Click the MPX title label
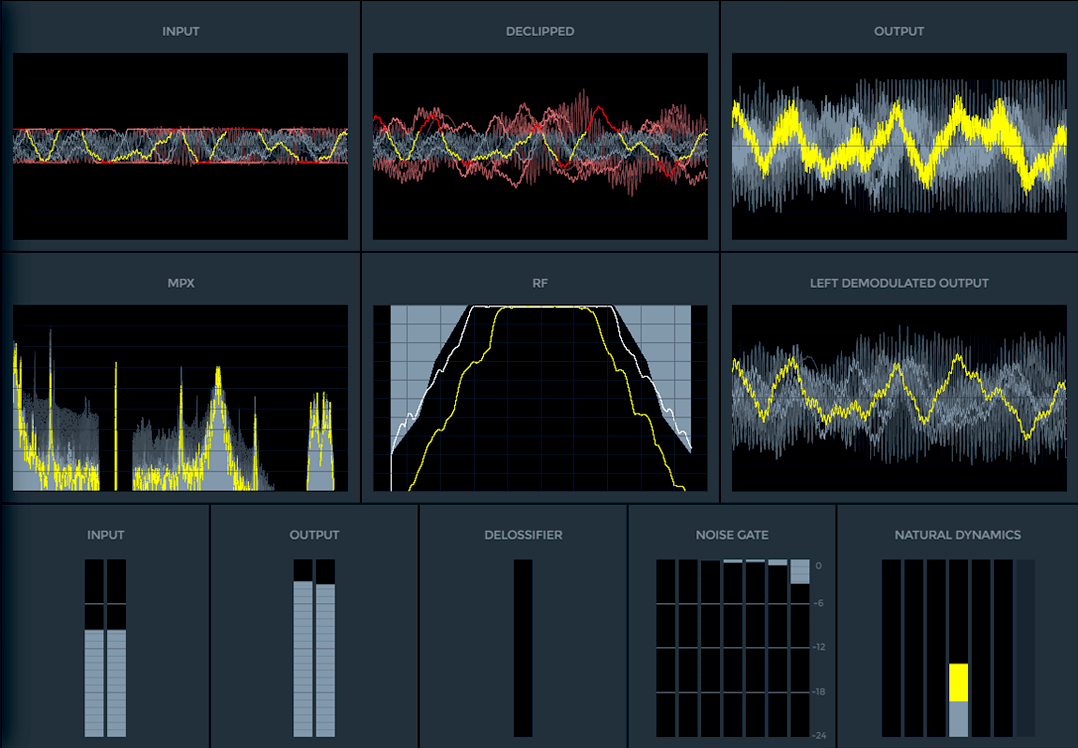The height and width of the screenshot is (748, 1078). click(x=180, y=283)
